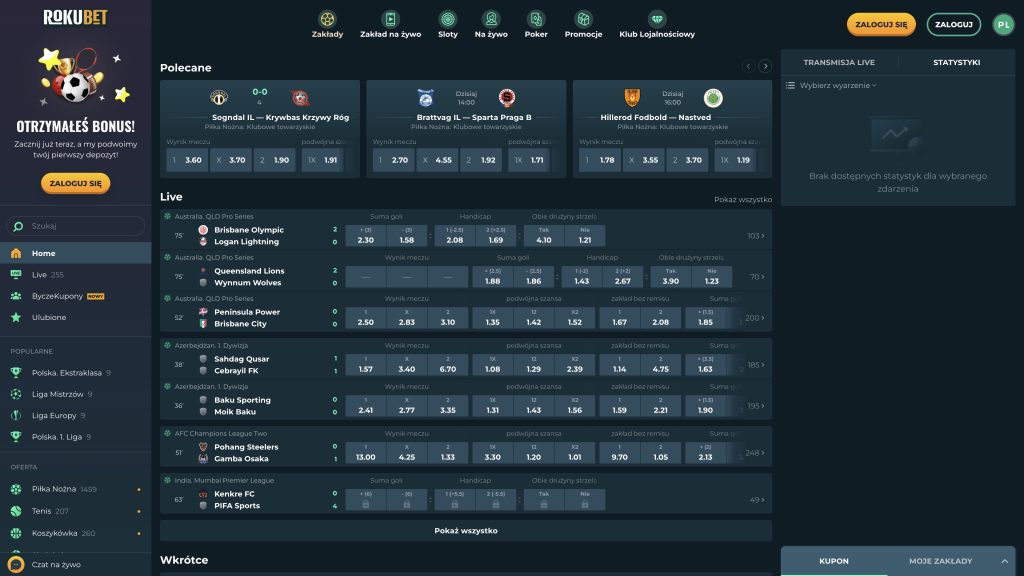1024x576 pixels.
Task: Click Liga Europy icon
Action: 16,415
